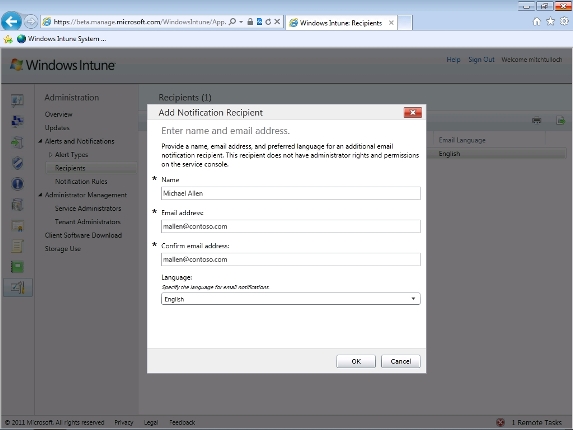Screen dimensions: 573x430
Task: Expand the Alert Types tree node
Action: coord(50,155)
